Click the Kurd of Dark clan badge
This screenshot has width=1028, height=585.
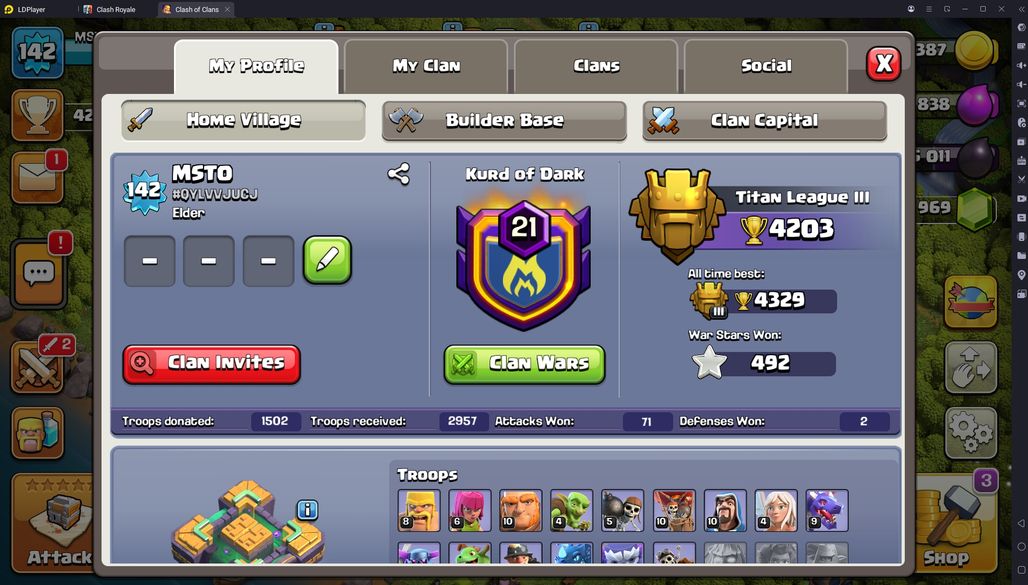point(524,262)
